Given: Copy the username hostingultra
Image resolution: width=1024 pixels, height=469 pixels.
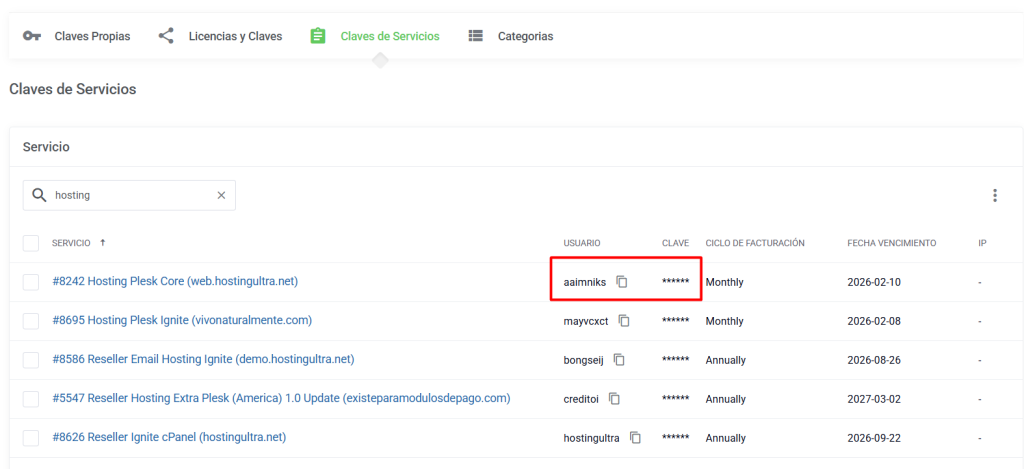Looking at the screenshot, I should (x=635, y=438).
